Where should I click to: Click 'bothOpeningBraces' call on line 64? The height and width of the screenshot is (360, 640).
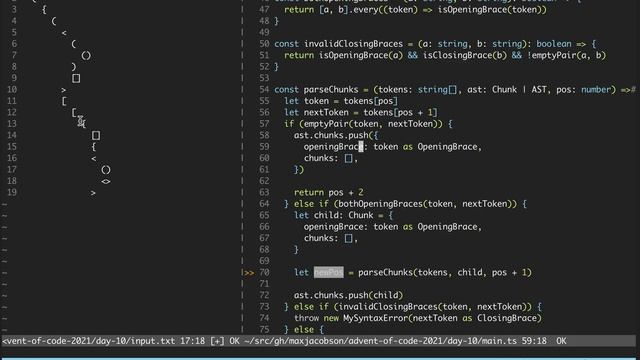click(x=380, y=204)
